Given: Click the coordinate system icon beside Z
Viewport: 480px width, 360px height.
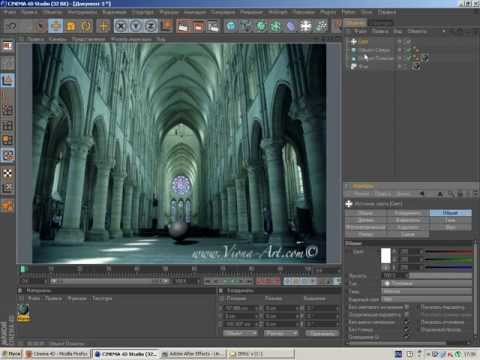Looking at the screenshot, I should coord(167,25).
